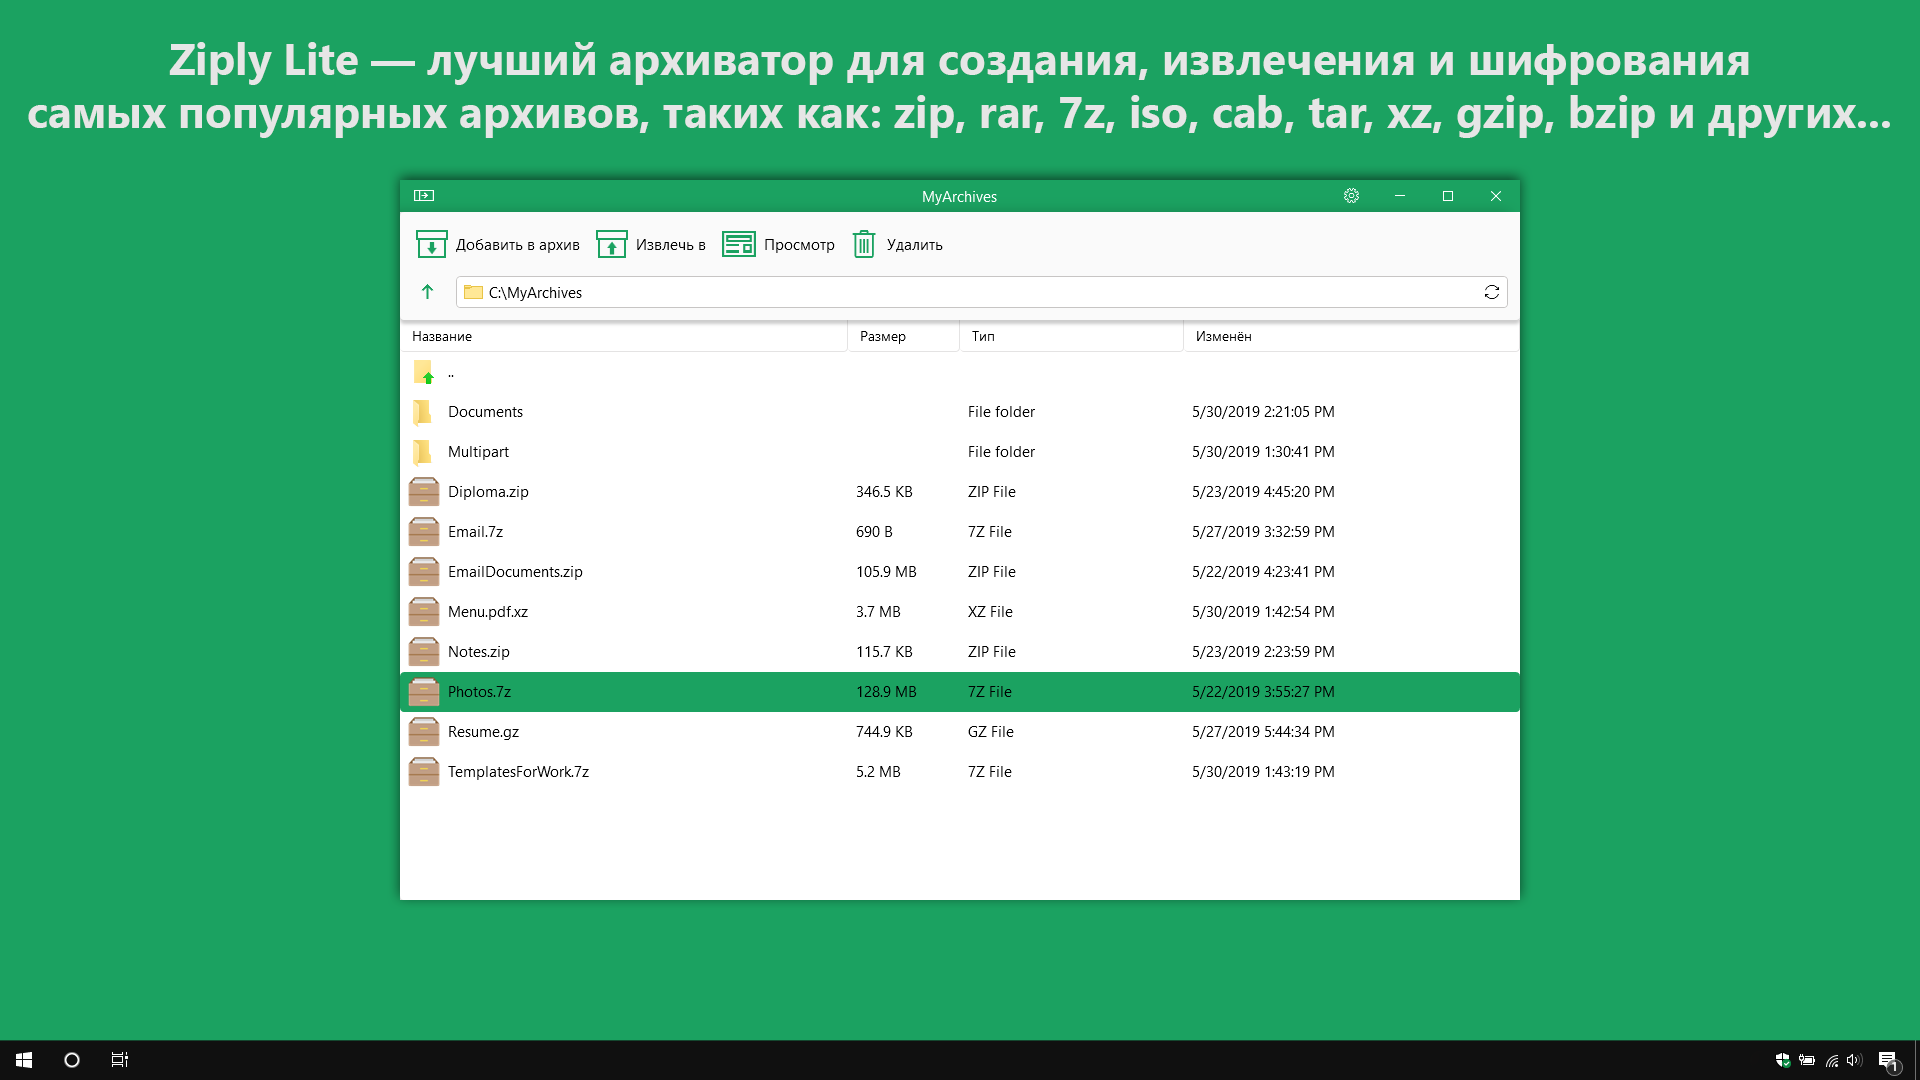Click the Notes.zip archive icon
The image size is (1920, 1080).
[424, 652]
